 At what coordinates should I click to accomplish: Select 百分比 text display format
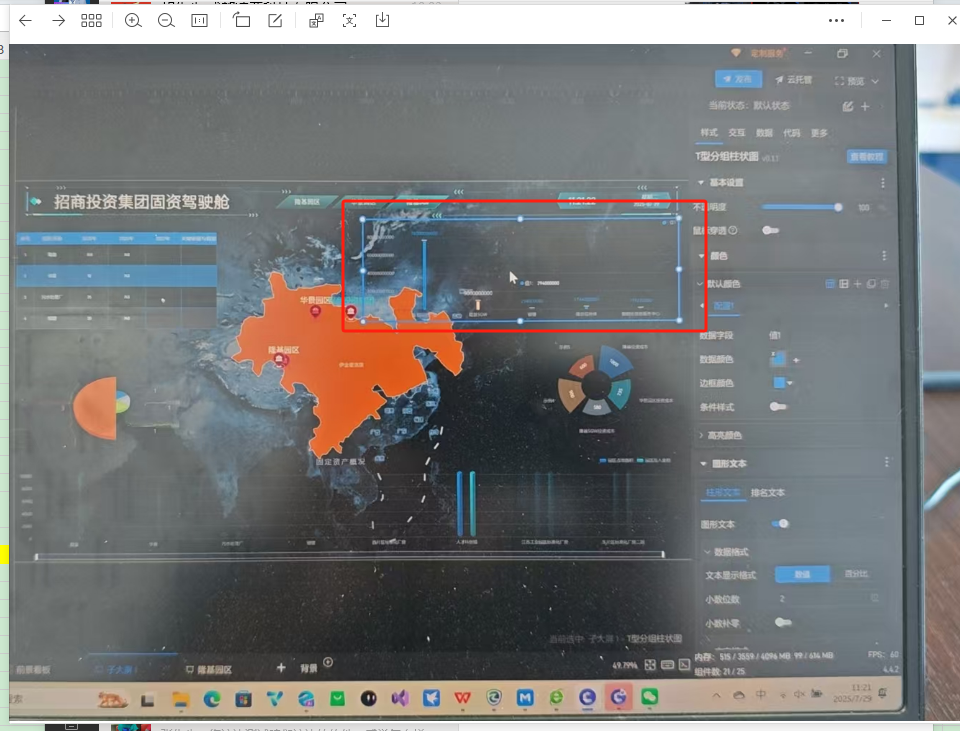(857, 574)
